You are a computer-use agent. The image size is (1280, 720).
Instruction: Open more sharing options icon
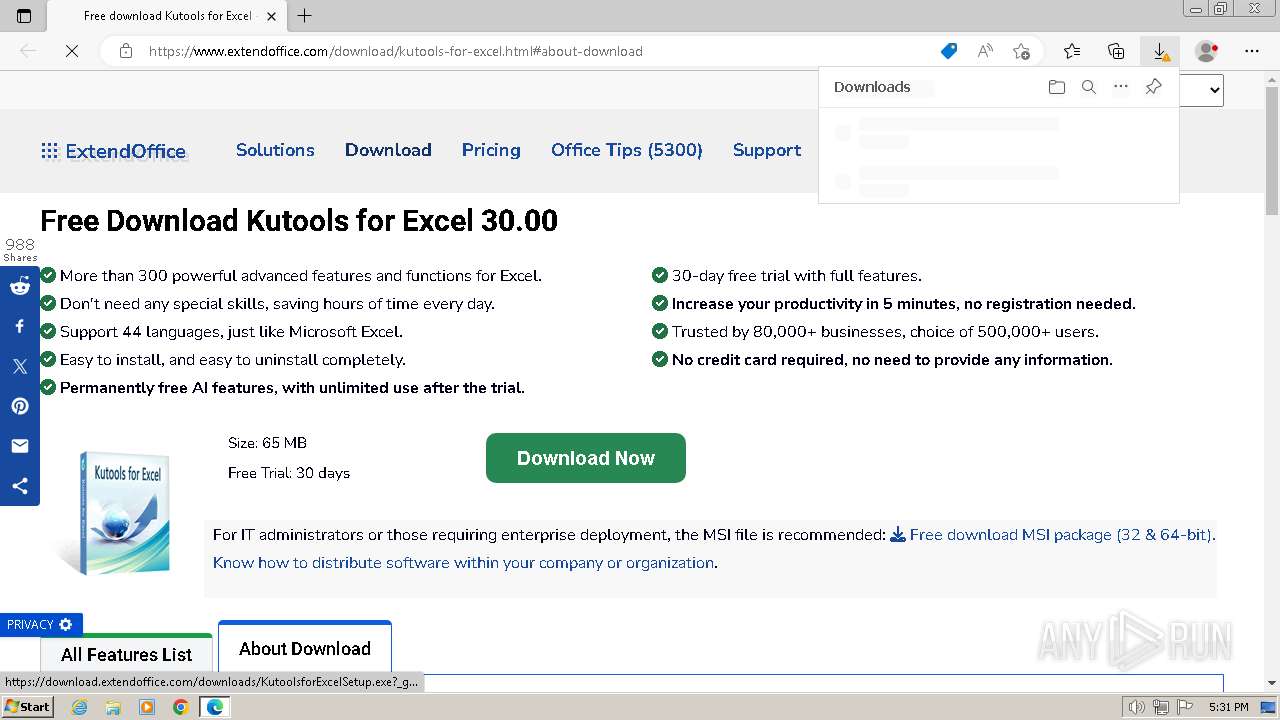(20, 486)
